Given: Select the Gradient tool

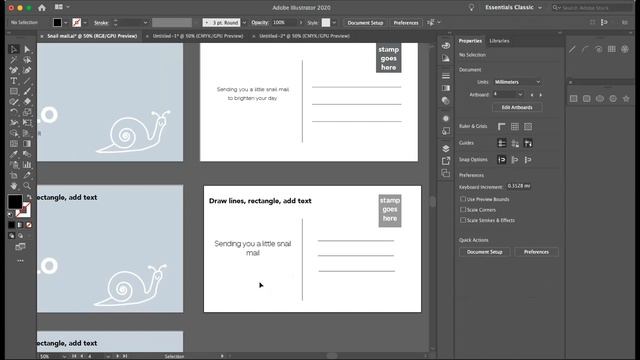Looking at the screenshot, I should [27, 144].
